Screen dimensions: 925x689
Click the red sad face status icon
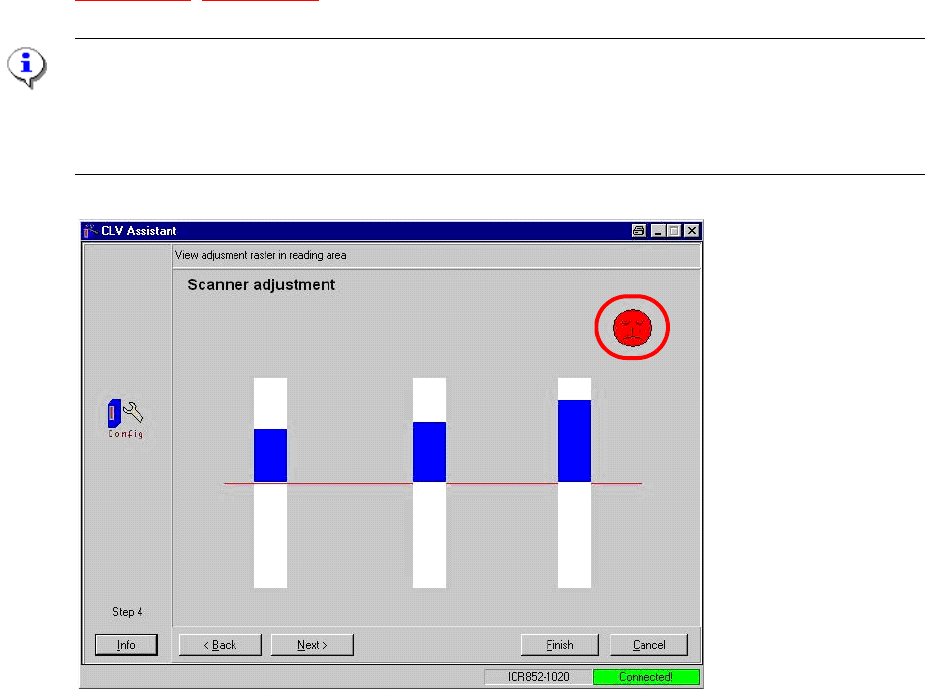[632, 327]
